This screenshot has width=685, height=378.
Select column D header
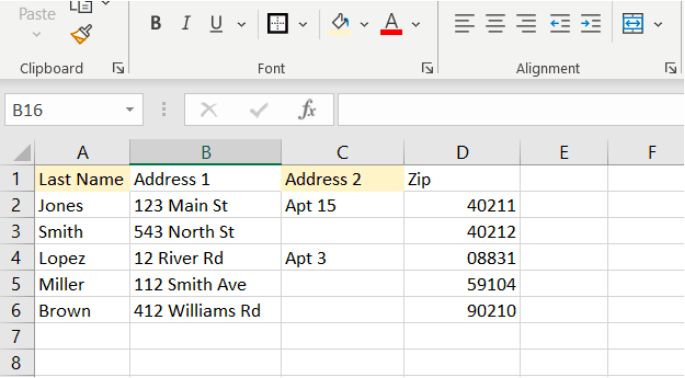[462, 153]
